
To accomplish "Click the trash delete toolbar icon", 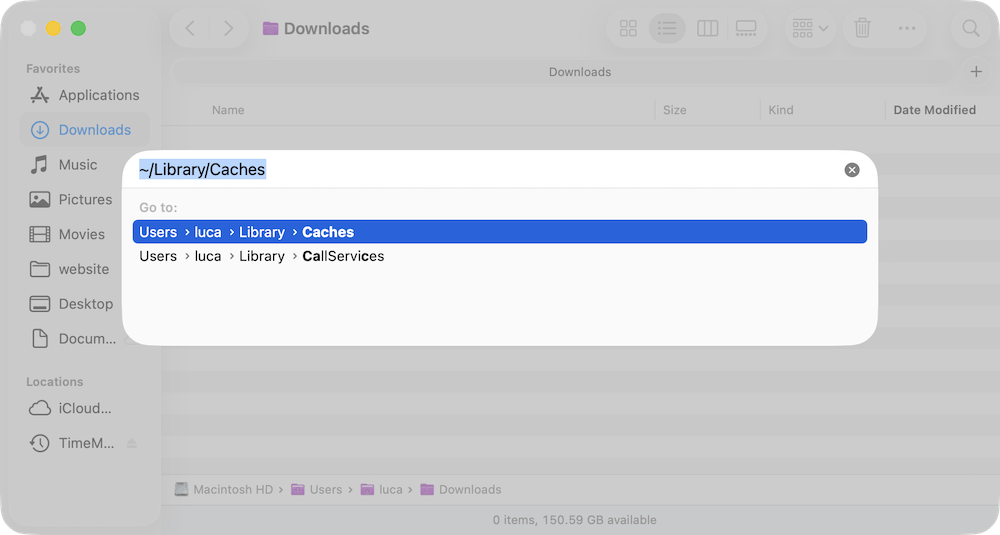I will (862, 29).
